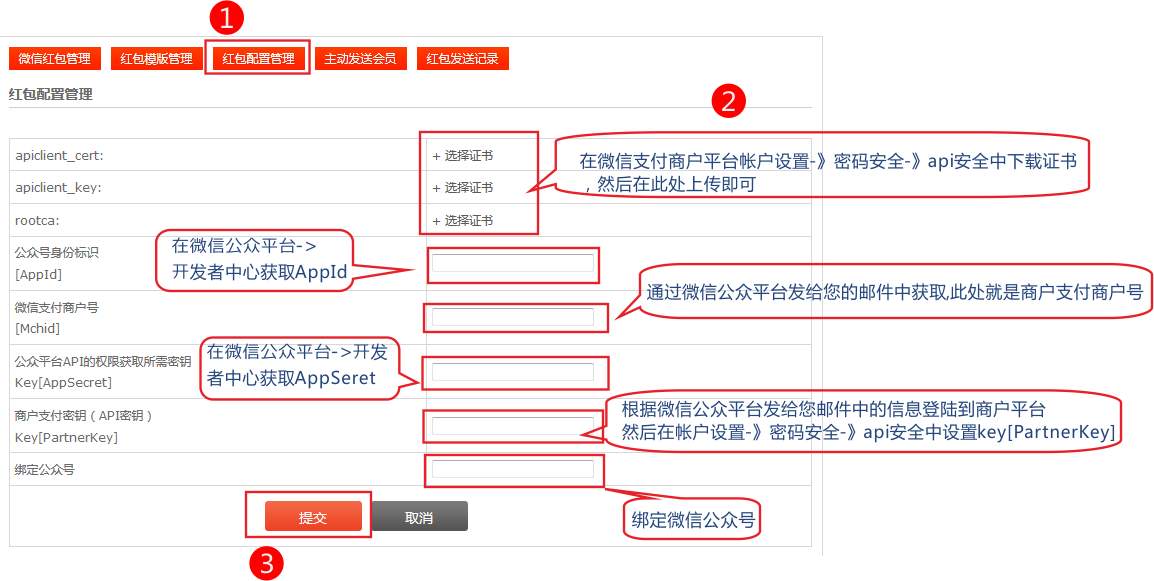Viewport: 1154px width, 581px height.
Task: Click the Key[AppSecret] text
Action: pyautogui.click(x=63, y=383)
